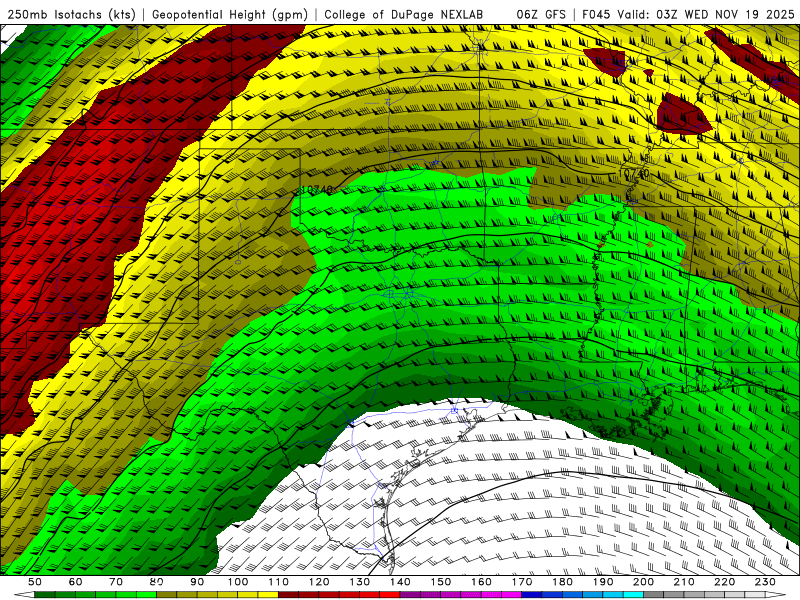The height and width of the screenshot is (600, 800).
Task: Click the 50 value on the color scale
Action: click(x=35, y=582)
